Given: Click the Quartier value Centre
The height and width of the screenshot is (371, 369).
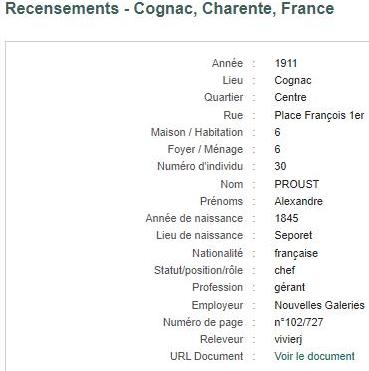Looking at the screenshot, I should coord(290,97).
